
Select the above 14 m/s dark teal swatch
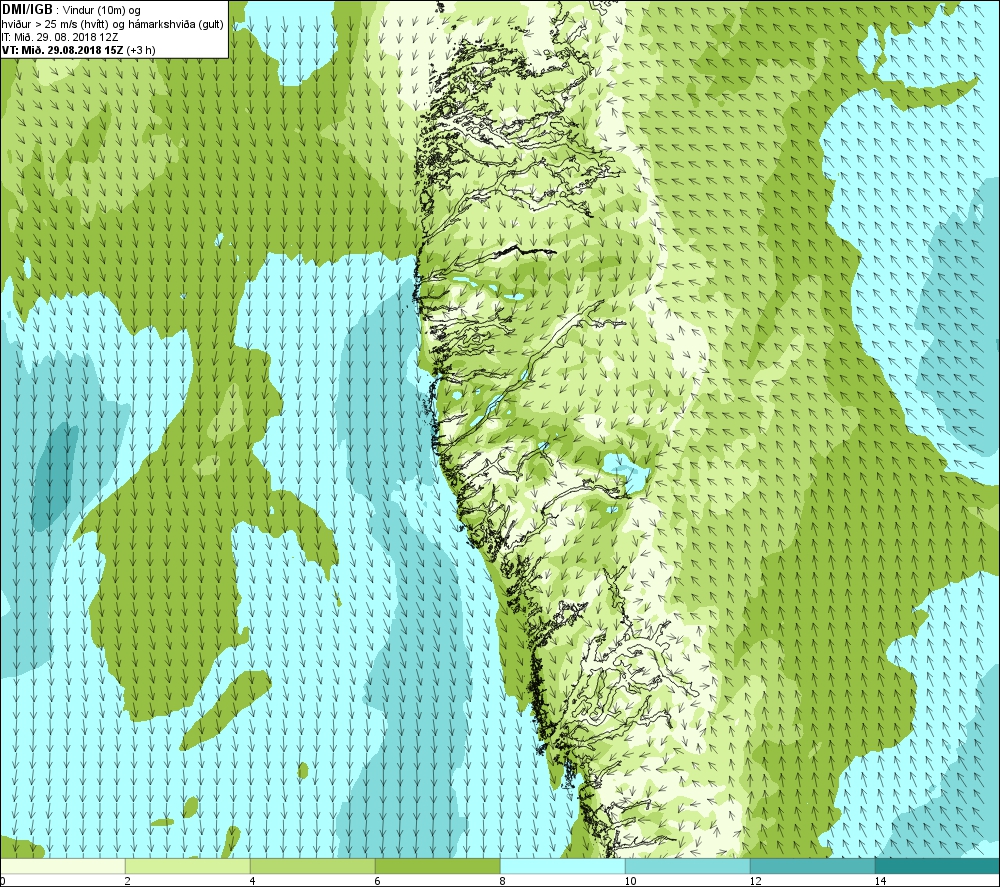point(938,866)
